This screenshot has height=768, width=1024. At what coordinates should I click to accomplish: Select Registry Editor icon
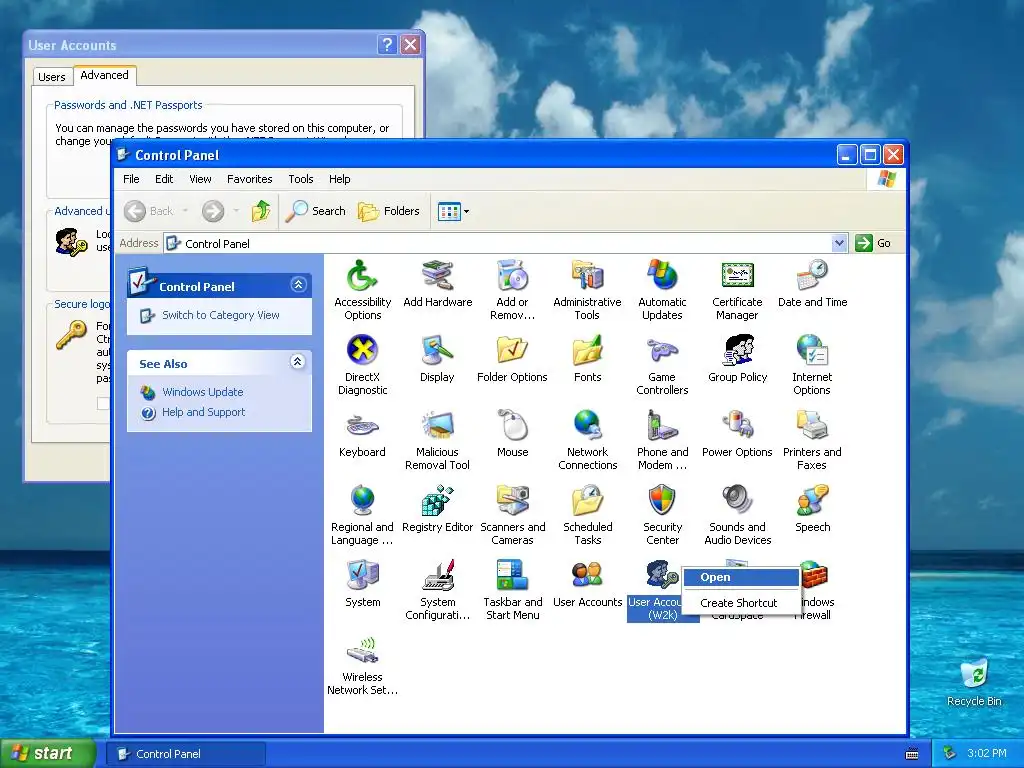tap(438, 509)
